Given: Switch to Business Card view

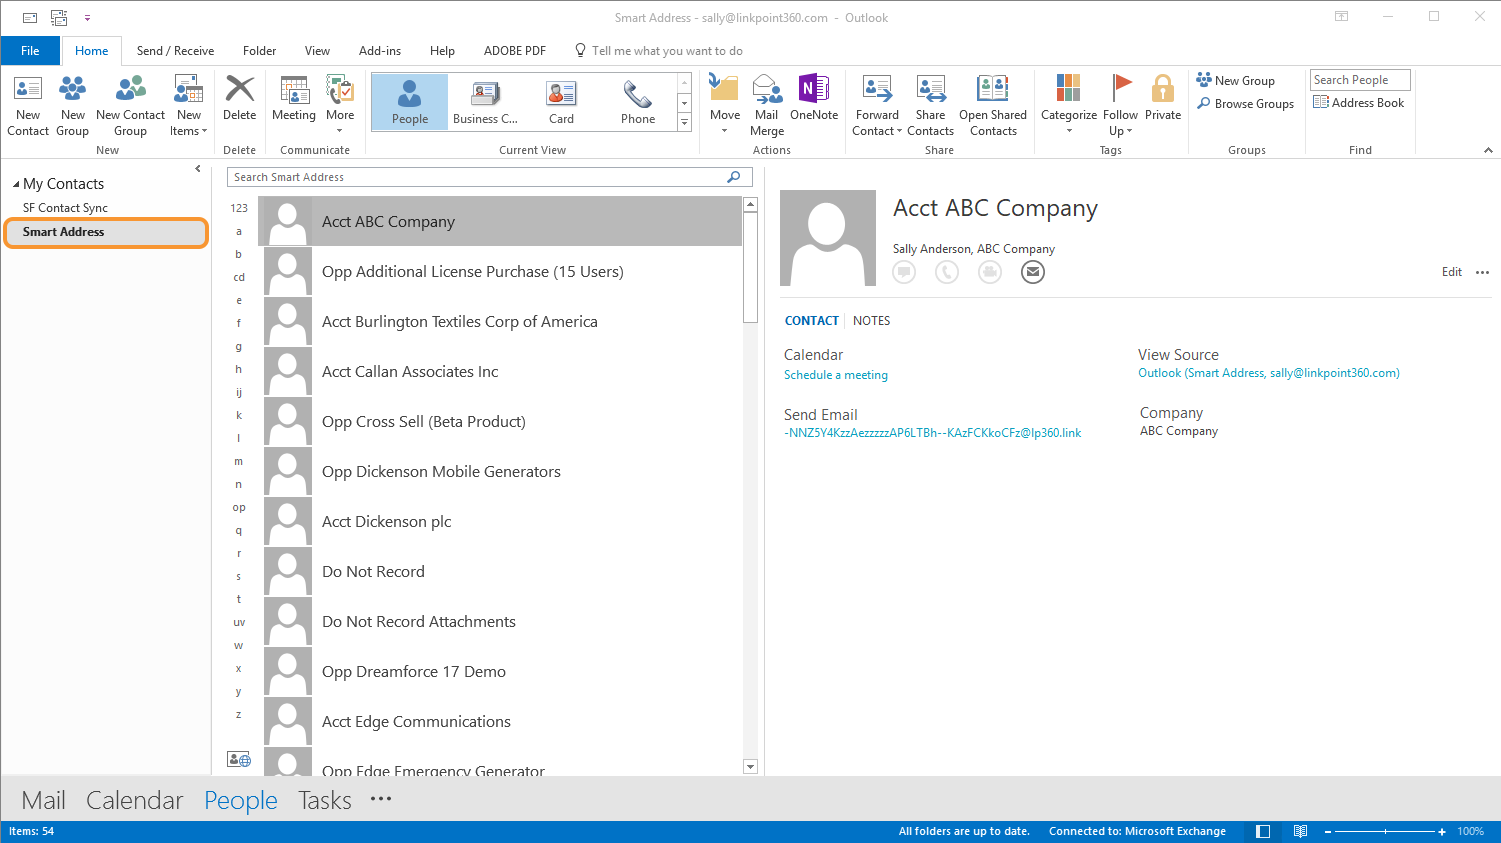Looking at the screenshot, I should 485,102.
